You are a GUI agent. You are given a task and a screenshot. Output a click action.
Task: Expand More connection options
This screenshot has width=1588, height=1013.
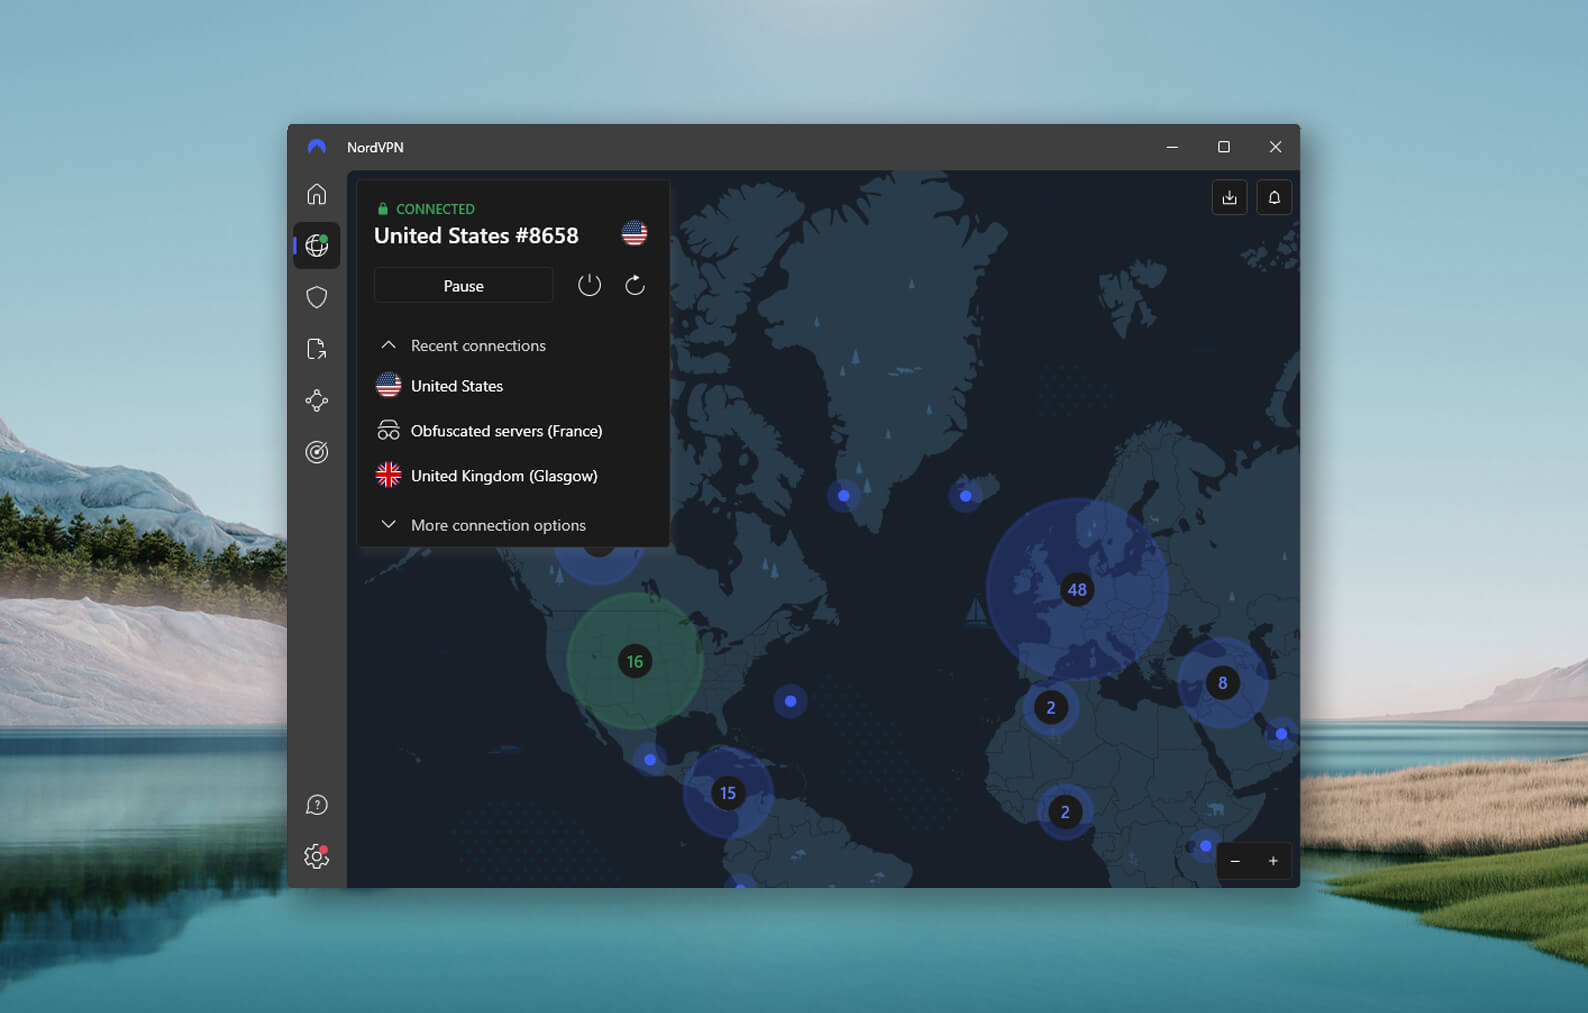click(483, 525)
